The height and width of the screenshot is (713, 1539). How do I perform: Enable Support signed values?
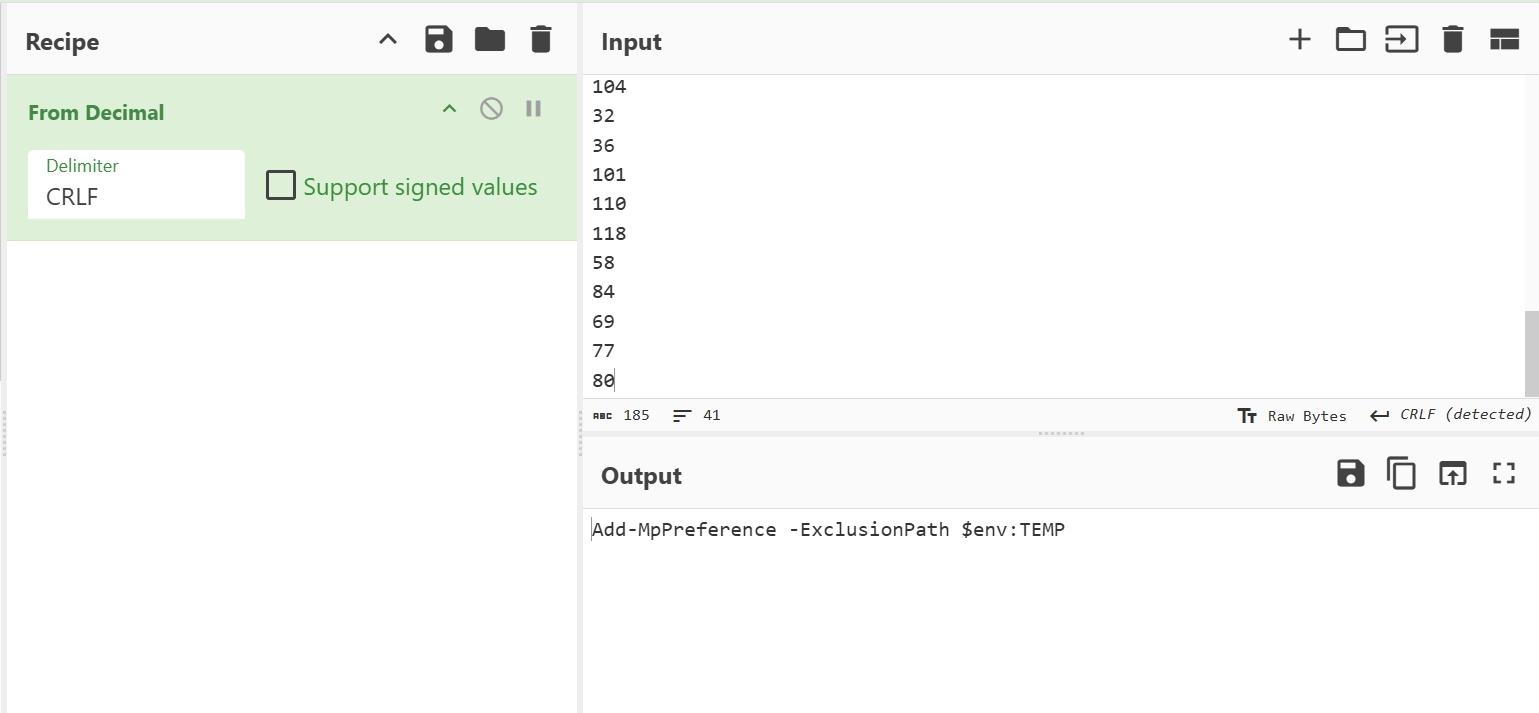(x=280, y=185)
